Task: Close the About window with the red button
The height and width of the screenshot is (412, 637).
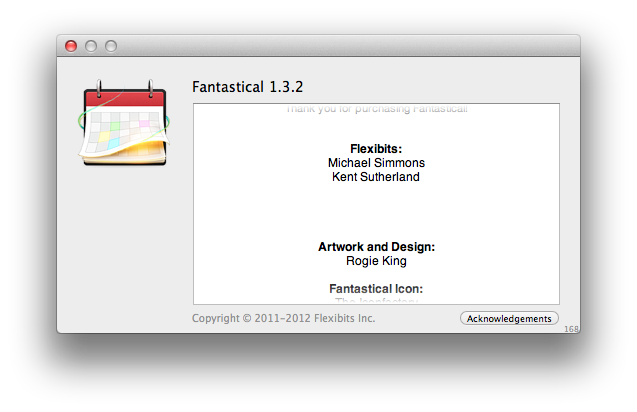Action: tap(71, 46)
